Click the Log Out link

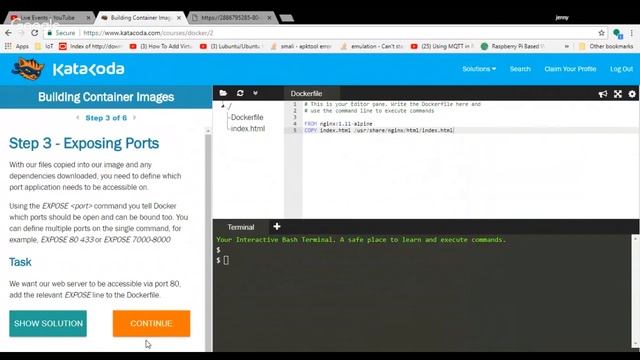coord(621,69)
